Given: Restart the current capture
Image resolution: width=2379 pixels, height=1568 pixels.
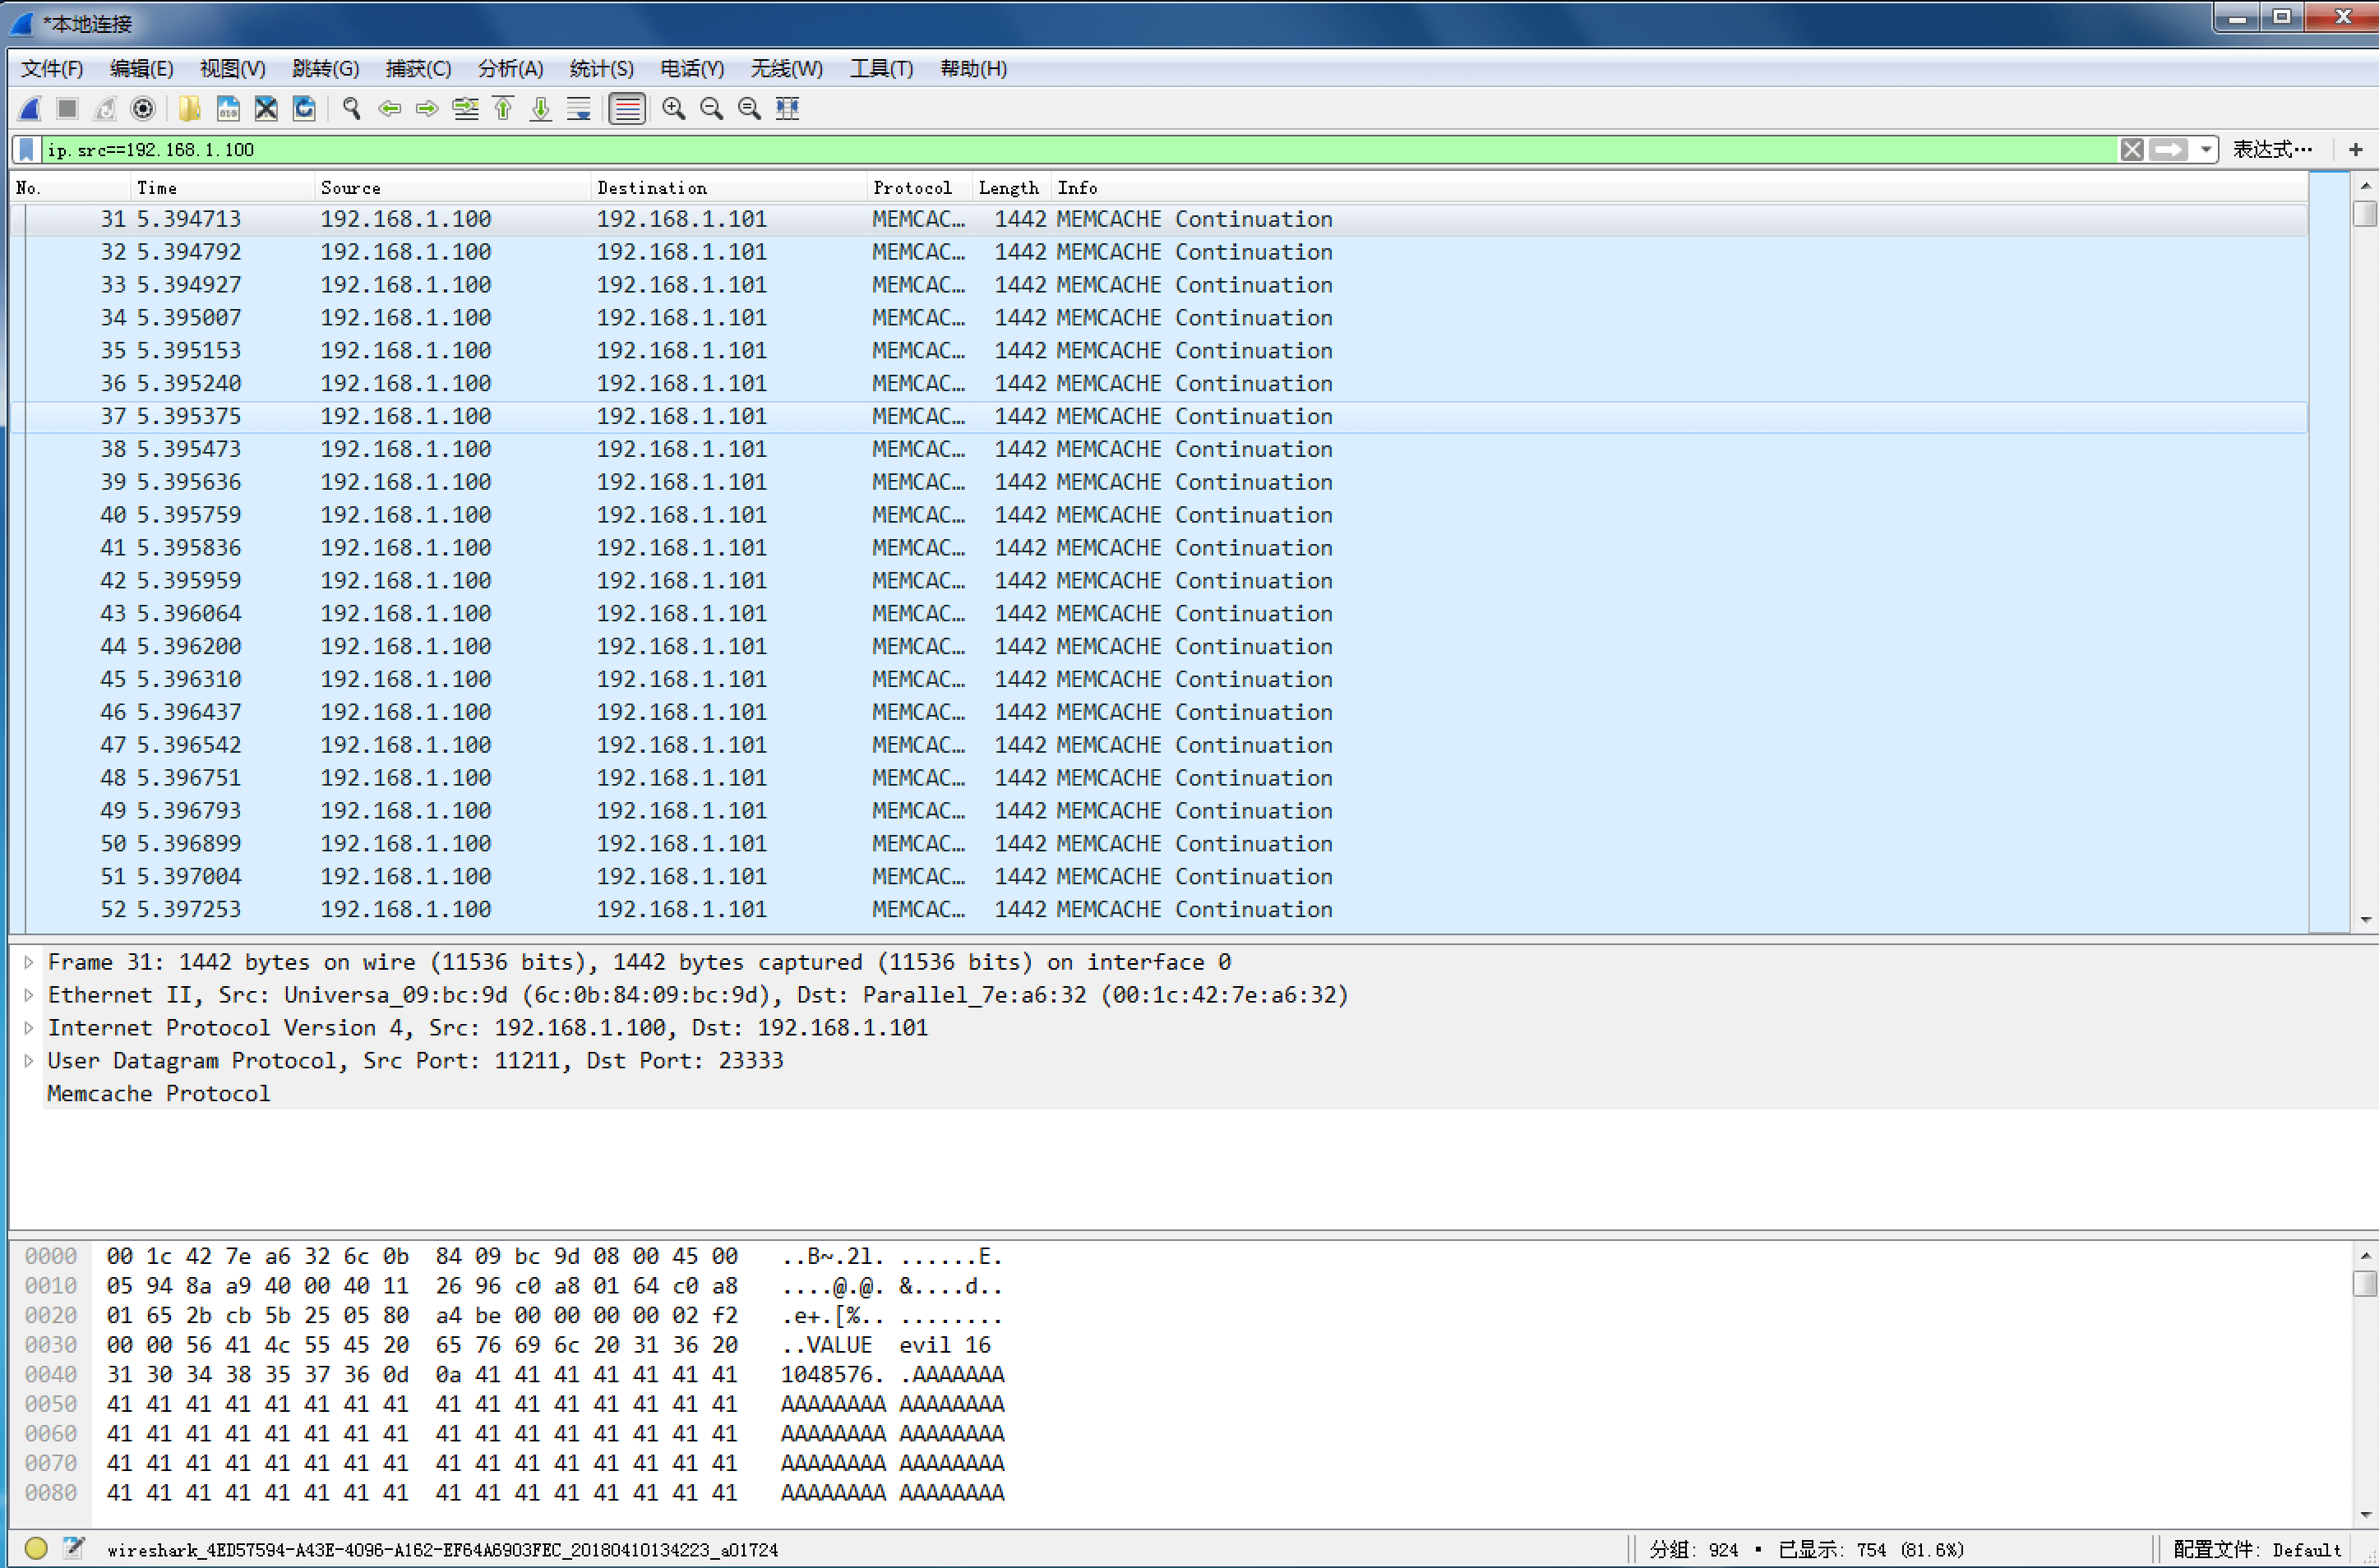Looking at the screenshot, I should coord(105,109).
